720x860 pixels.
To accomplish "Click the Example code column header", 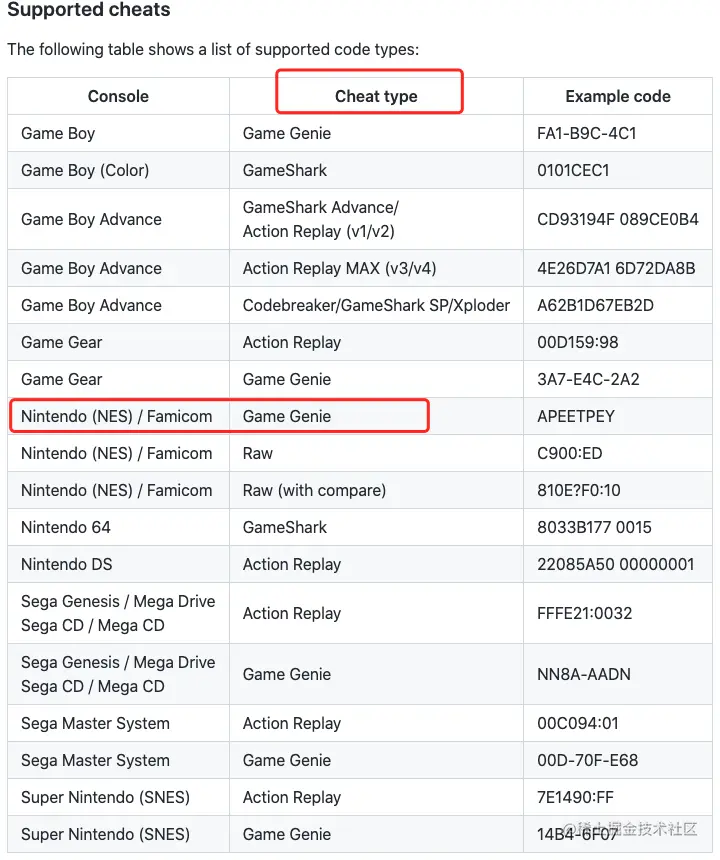I will tap(618, 97).
